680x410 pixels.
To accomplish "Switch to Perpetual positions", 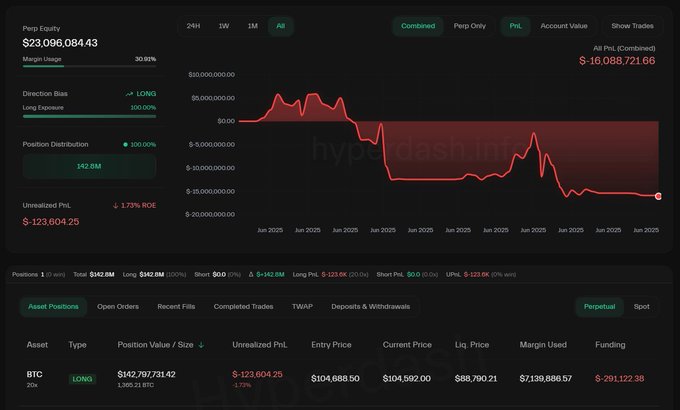I will point(599,307).
